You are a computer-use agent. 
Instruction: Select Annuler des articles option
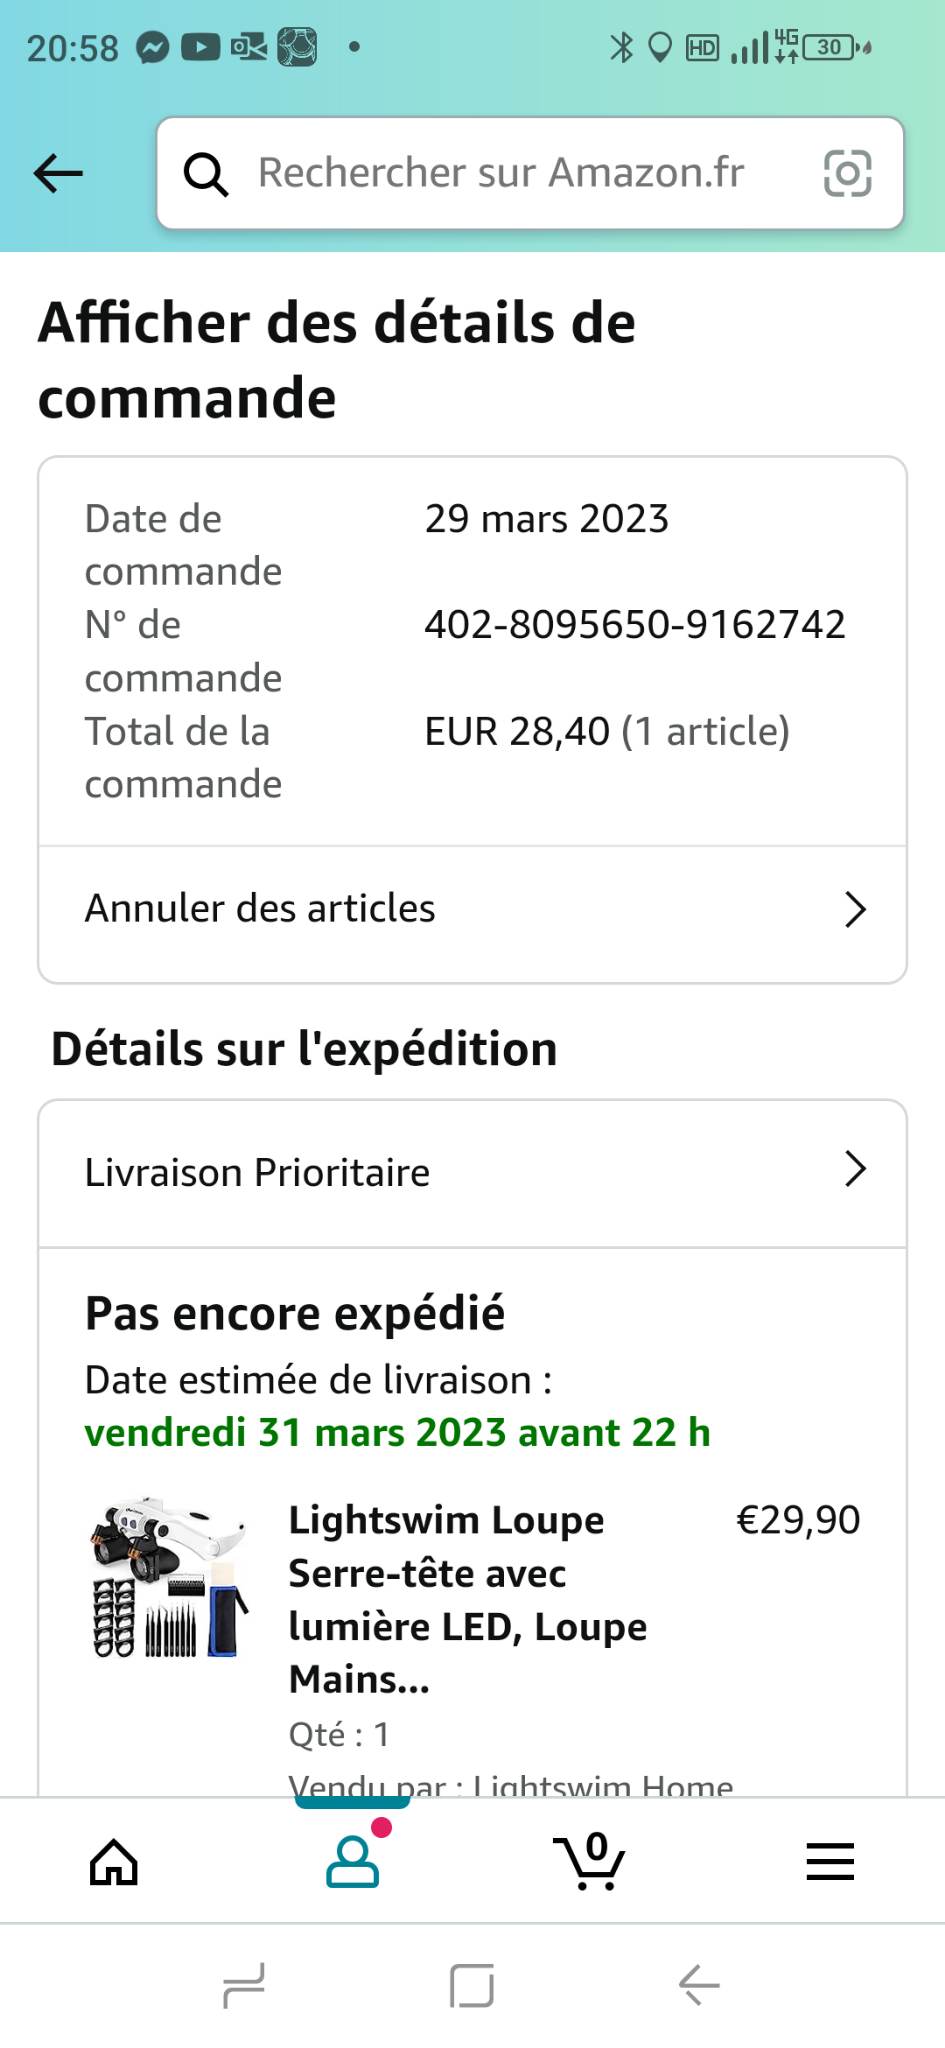260,909
